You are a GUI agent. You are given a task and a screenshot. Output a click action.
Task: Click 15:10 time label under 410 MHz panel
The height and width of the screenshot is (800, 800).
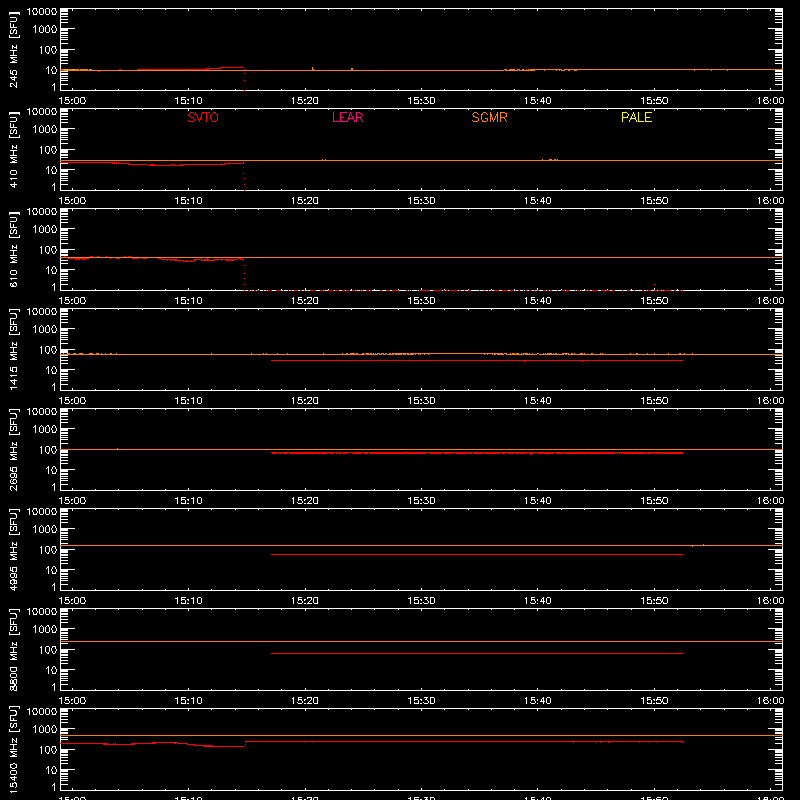(x=188, y=201)
